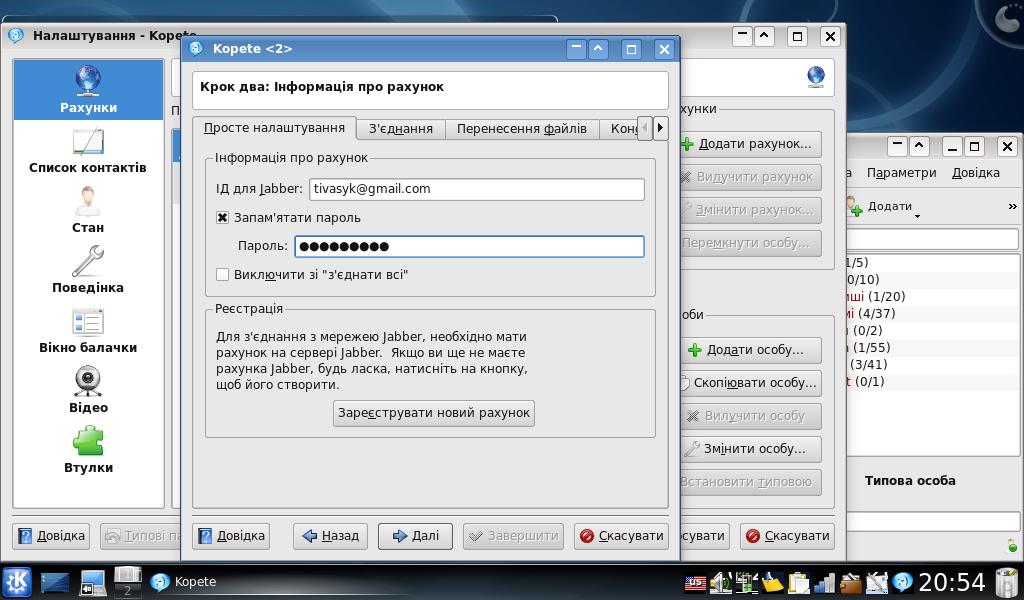Viewport: 1024px width, 600px height.
Task: Switch to the Перенесення файлів tab
Action: (x=522, y=129)
